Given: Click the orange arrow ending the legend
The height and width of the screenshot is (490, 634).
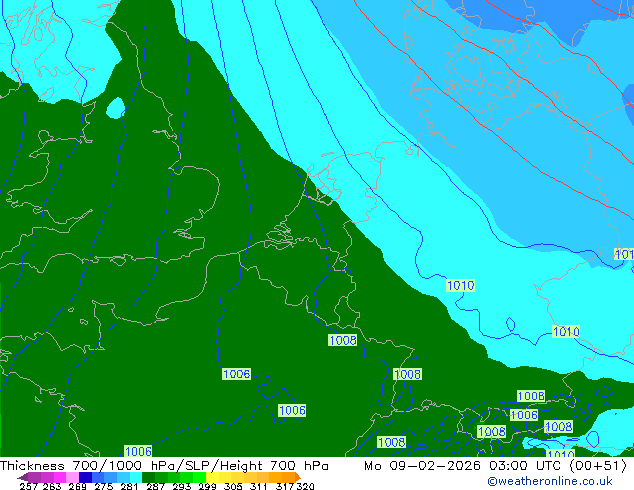Looking at the screenshot, I should 298,477.
